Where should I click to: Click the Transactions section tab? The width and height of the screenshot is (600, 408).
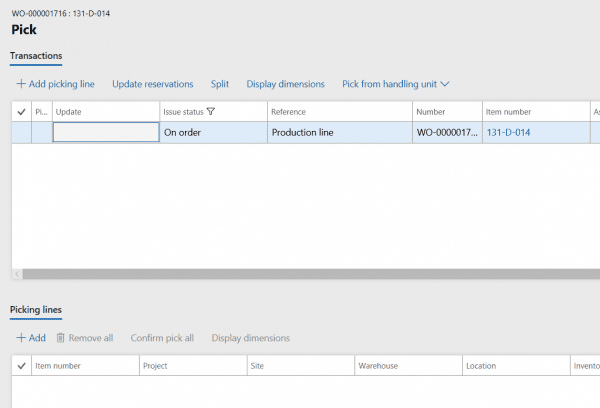pos(36,57)
